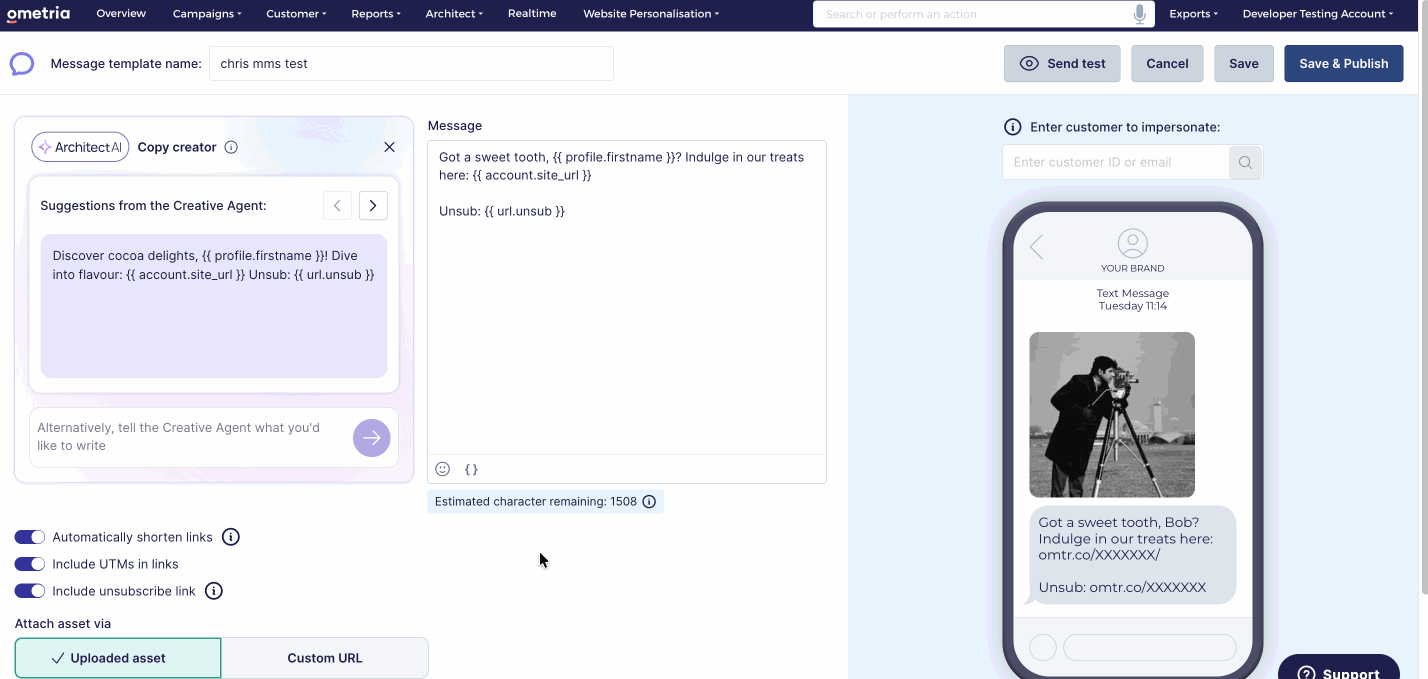1428x679 pixels.
Task: Click the suggested copy 'Discover cocoa delights' card
Action: 214,306
